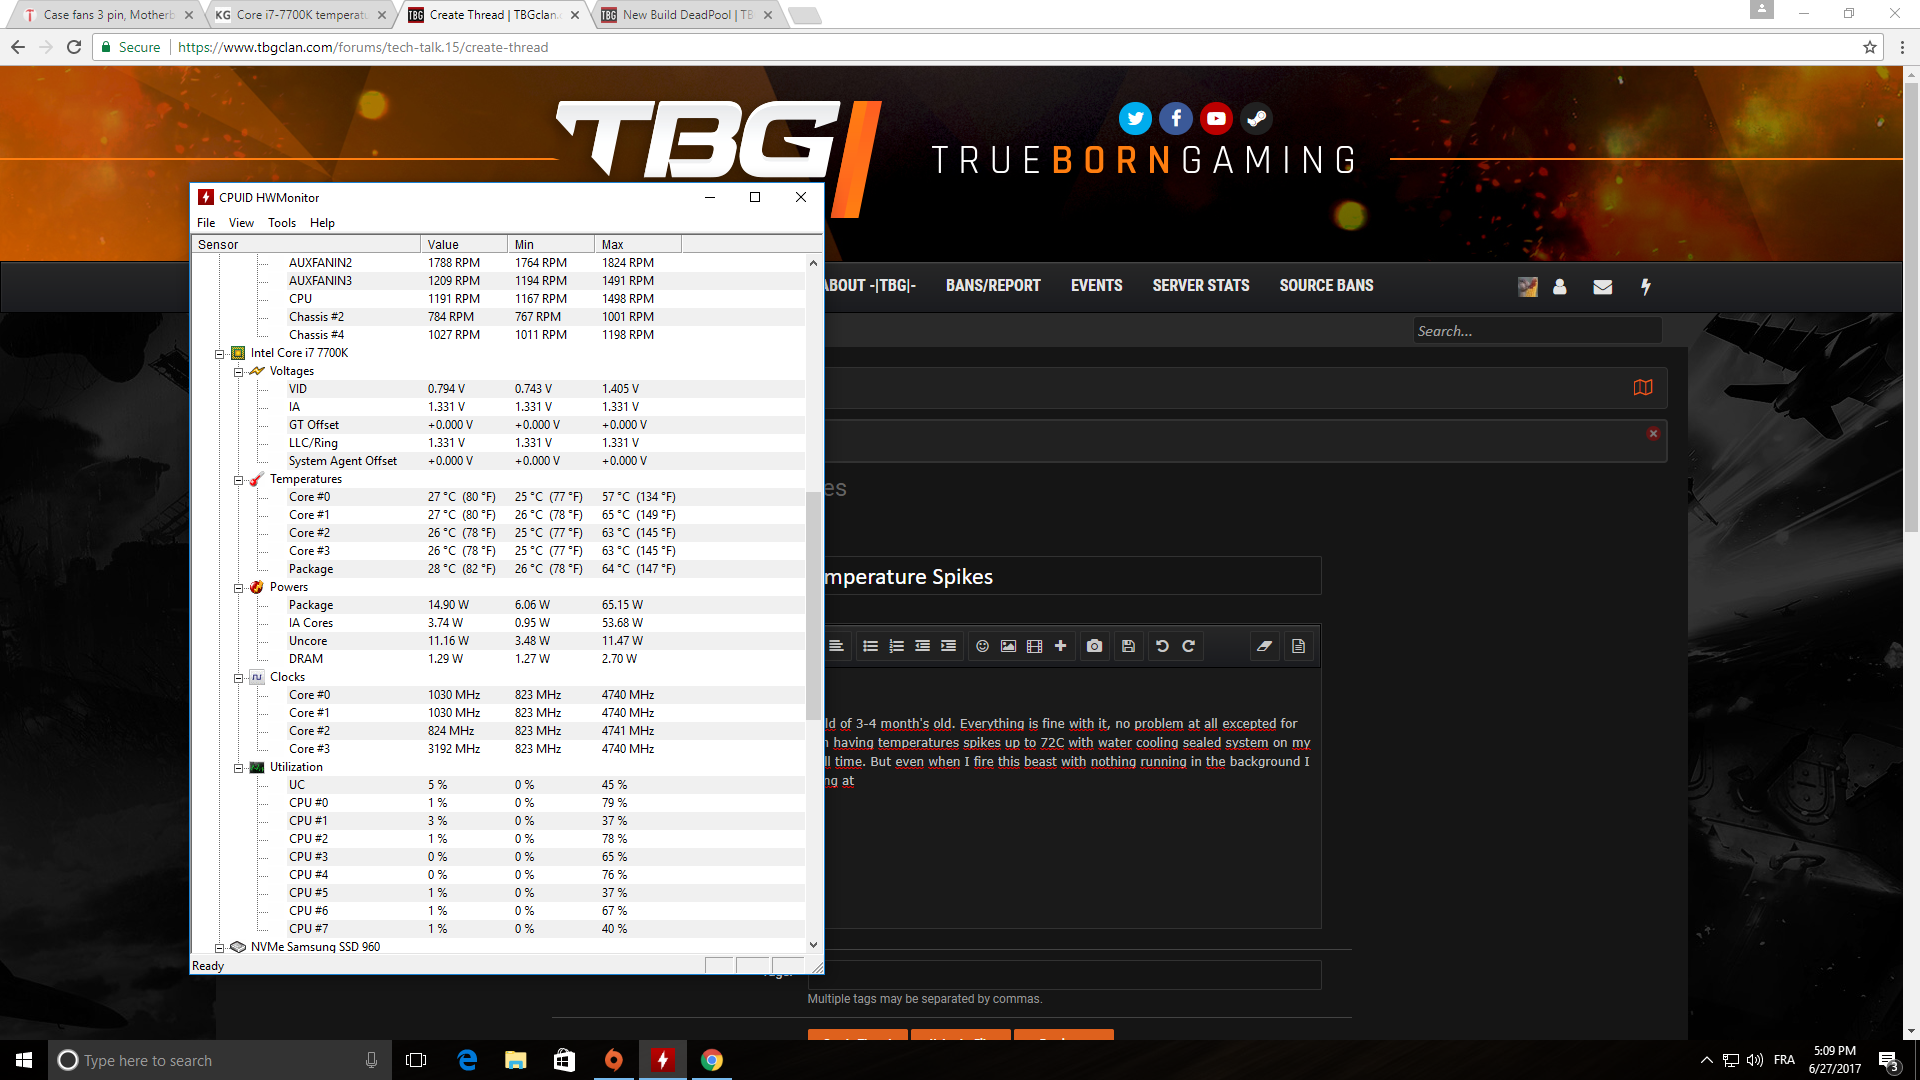Open the TBG Steam group icon

tap(1257, 119)
